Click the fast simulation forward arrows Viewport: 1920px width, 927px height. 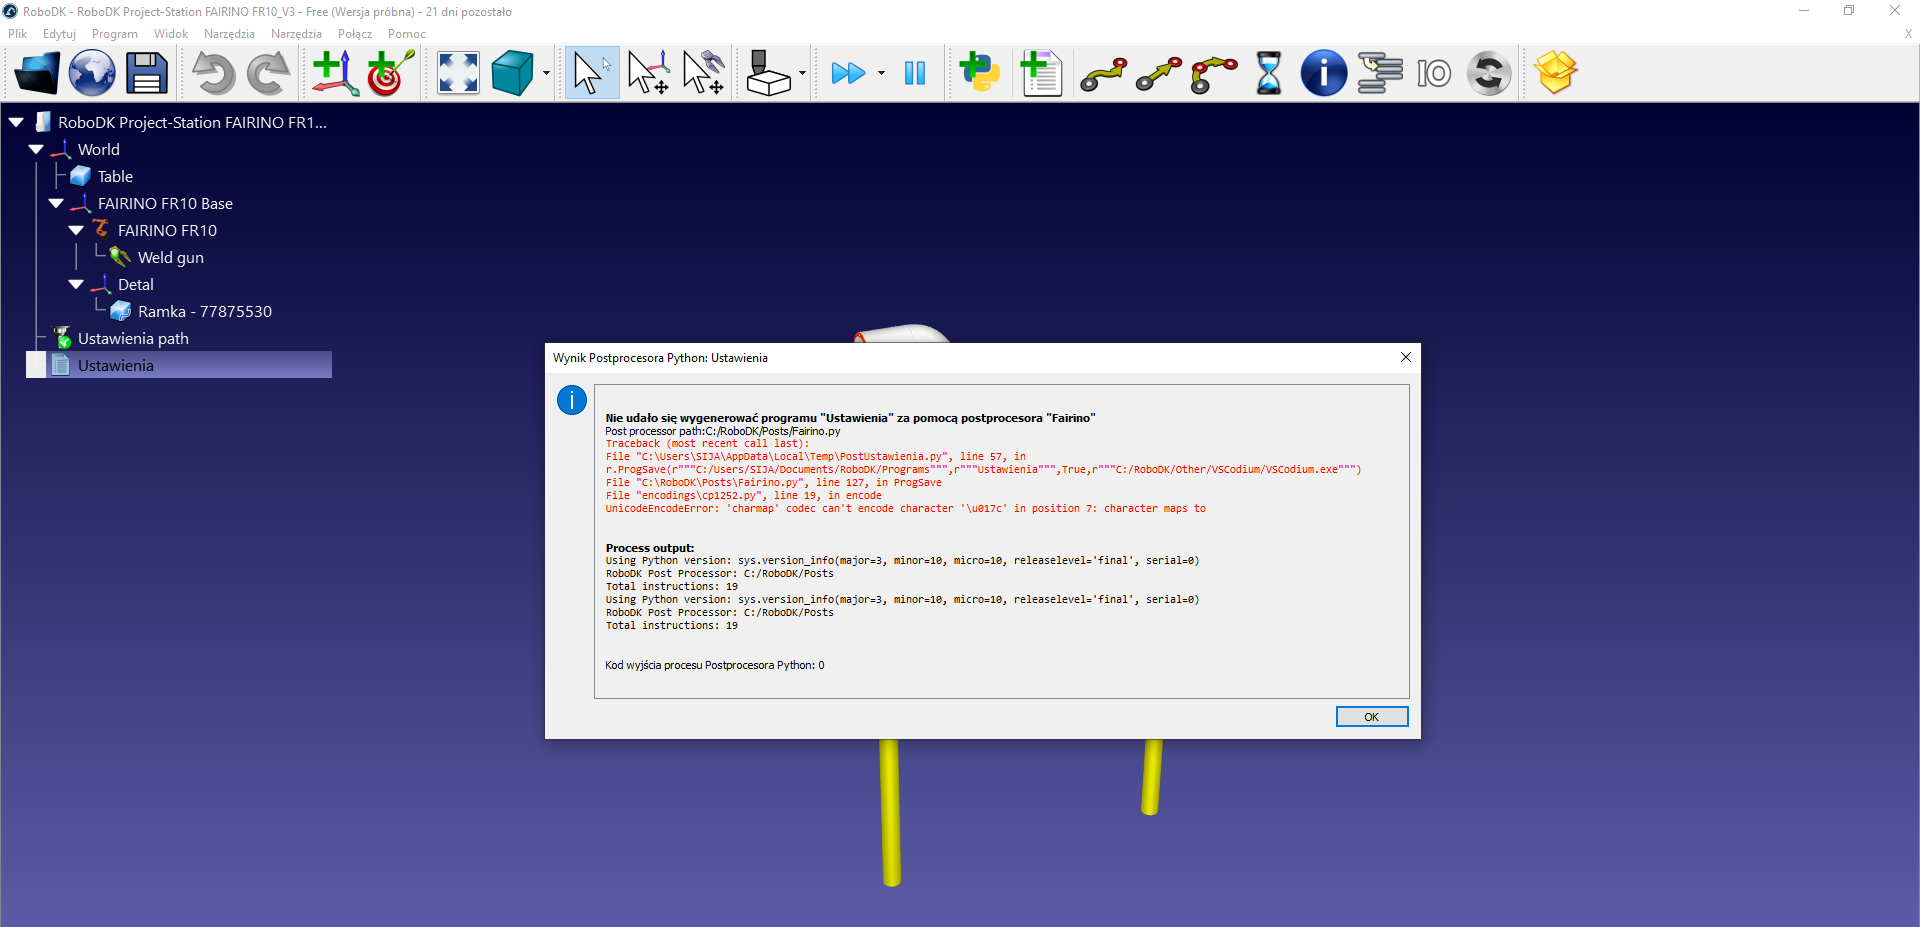coord(848,73)
